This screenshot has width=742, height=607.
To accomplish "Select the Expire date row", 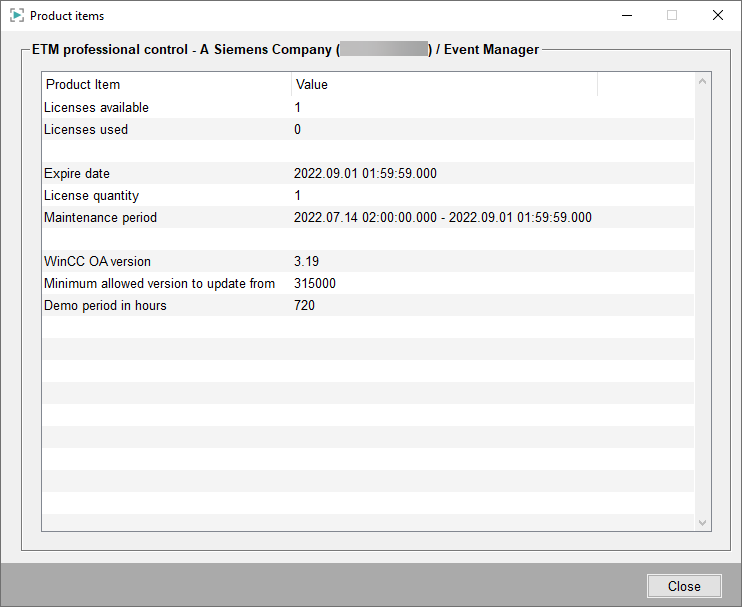I will pyautogui.click(x=77, y=174).
